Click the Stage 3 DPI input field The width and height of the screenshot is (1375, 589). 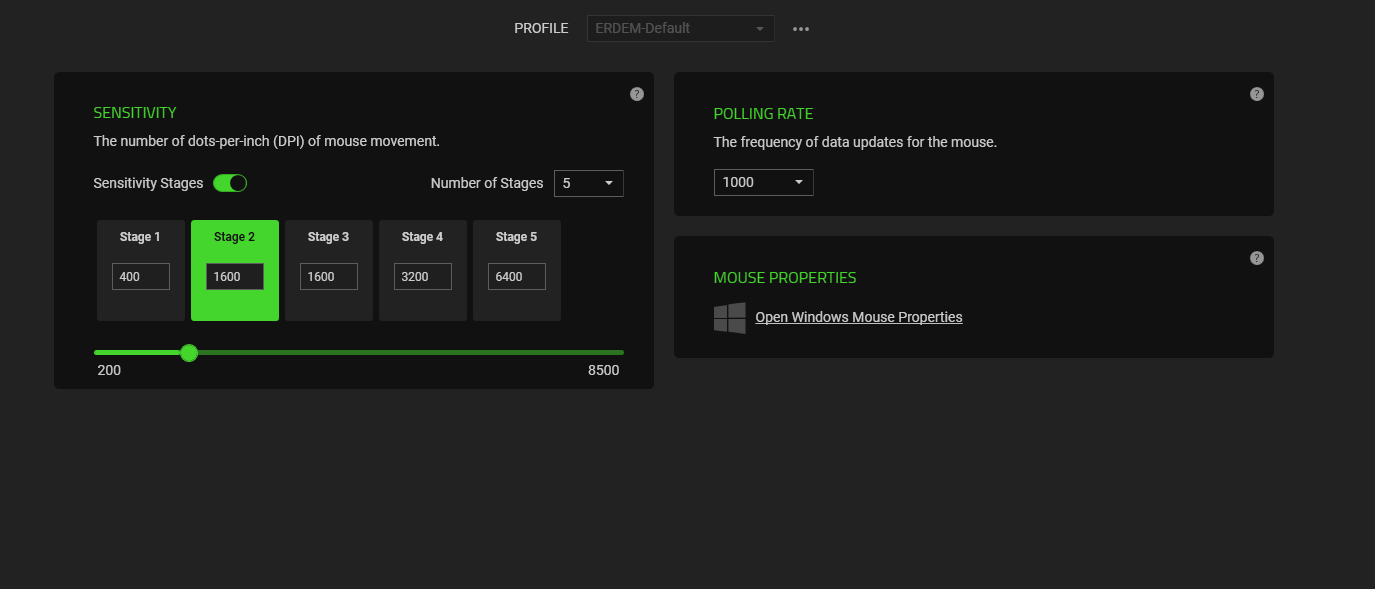pyautogui.click(x=329, y=276)
